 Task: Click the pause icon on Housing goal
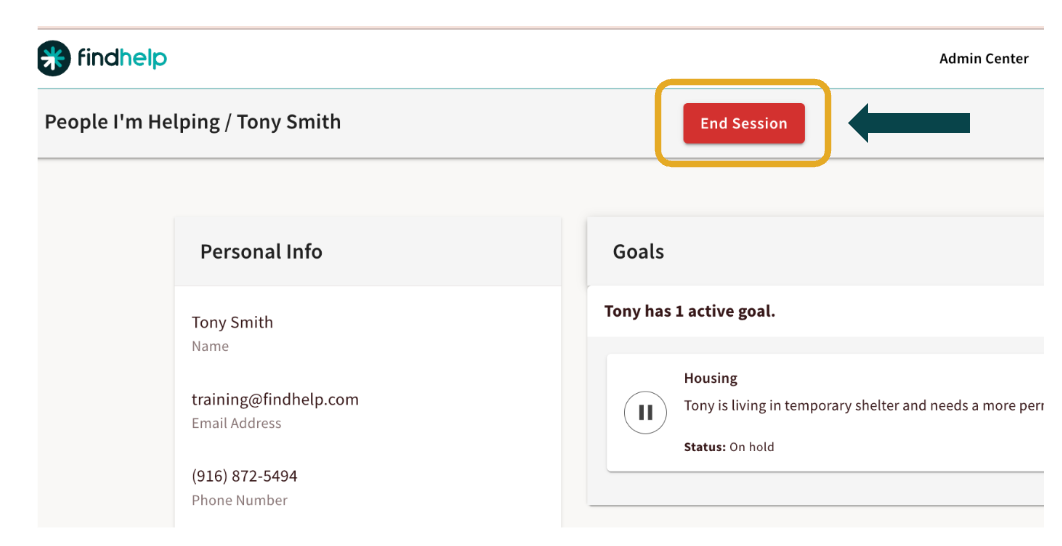click(x=645, y=412)
